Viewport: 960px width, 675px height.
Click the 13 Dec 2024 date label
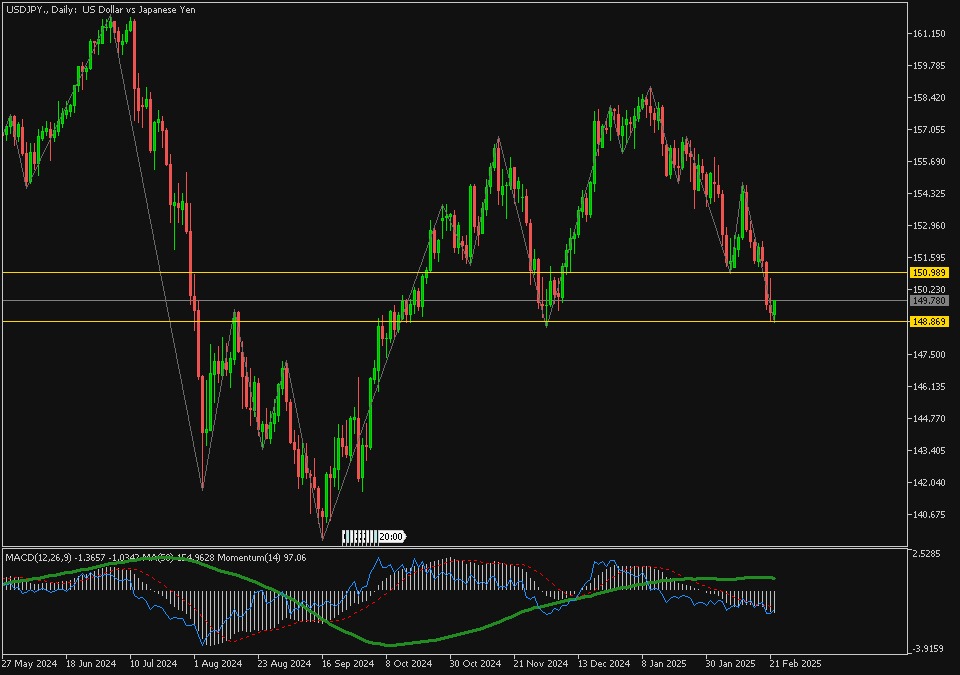(x=604, y=663)
